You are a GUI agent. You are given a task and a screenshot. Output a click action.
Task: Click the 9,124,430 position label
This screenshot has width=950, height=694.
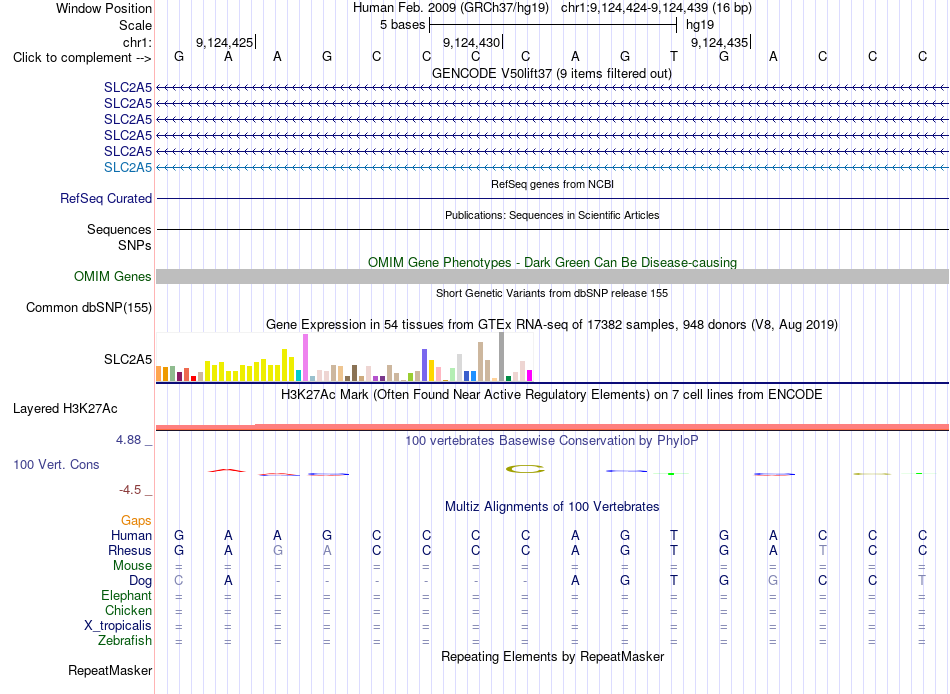(472, 42)
